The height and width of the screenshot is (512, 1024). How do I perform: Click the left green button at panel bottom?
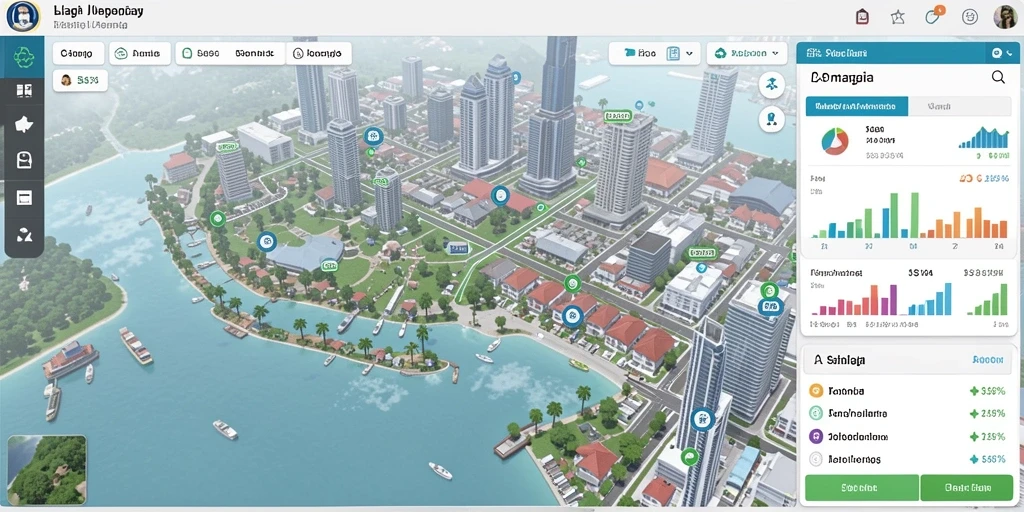tap(861, 487)
